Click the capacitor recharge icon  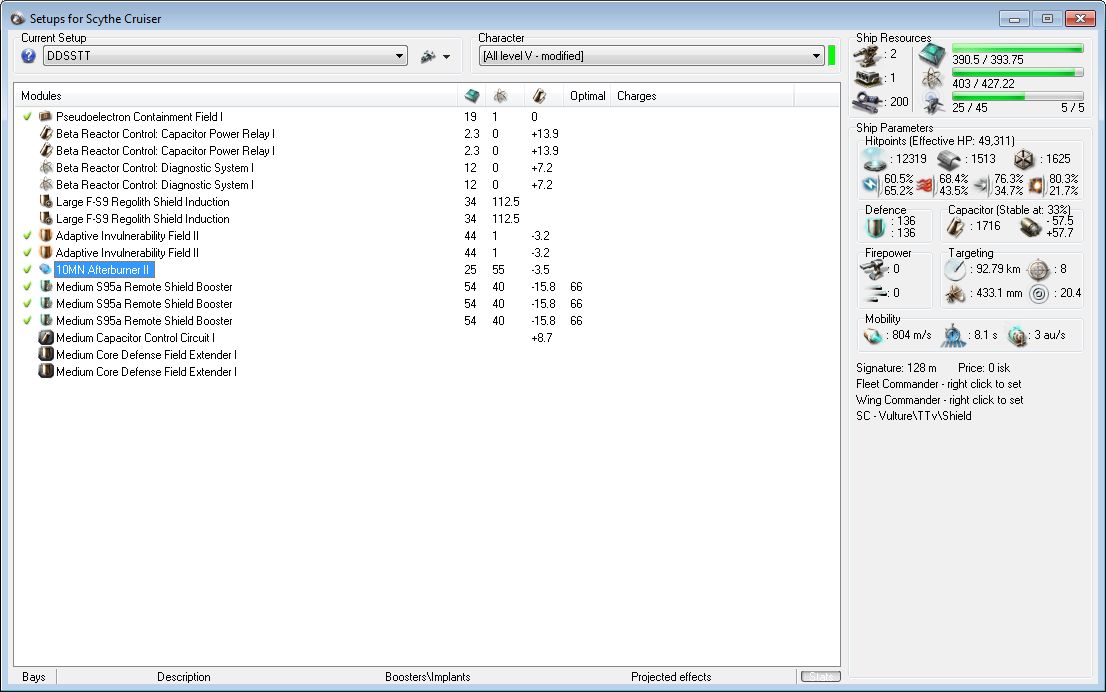[x=1030, y=227]
